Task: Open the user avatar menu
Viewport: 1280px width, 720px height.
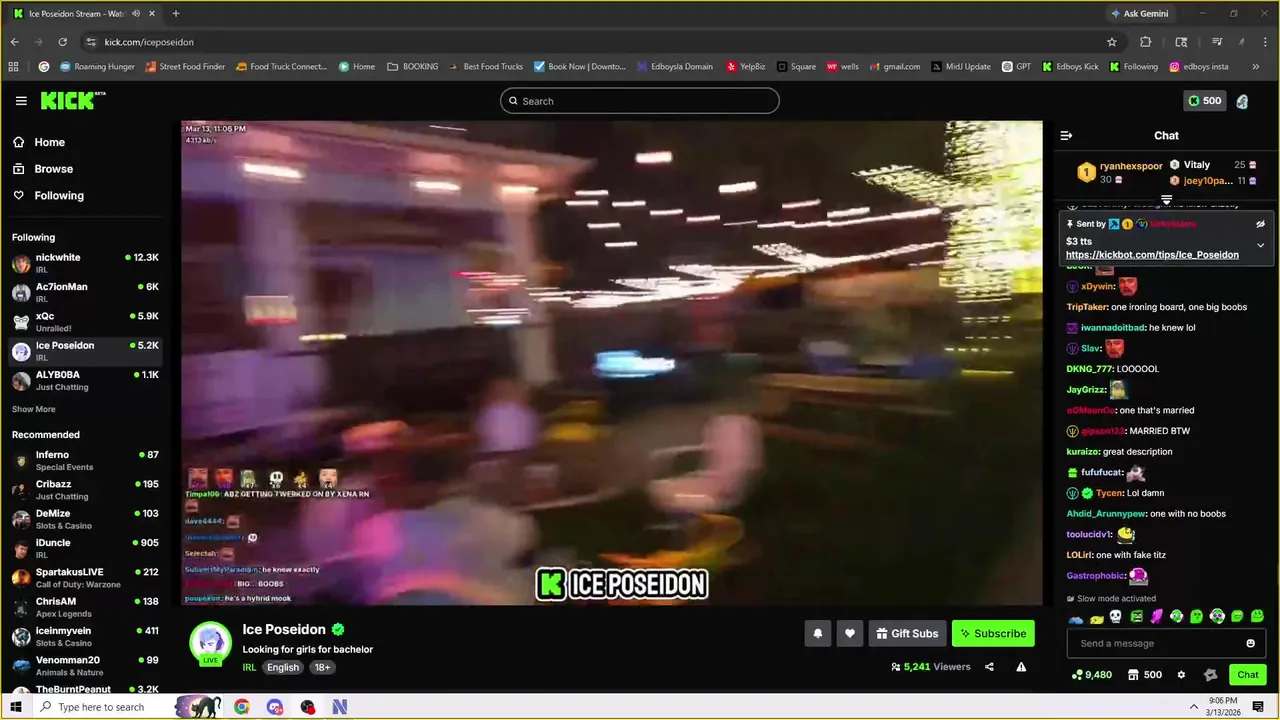Action: point(1242,101)
